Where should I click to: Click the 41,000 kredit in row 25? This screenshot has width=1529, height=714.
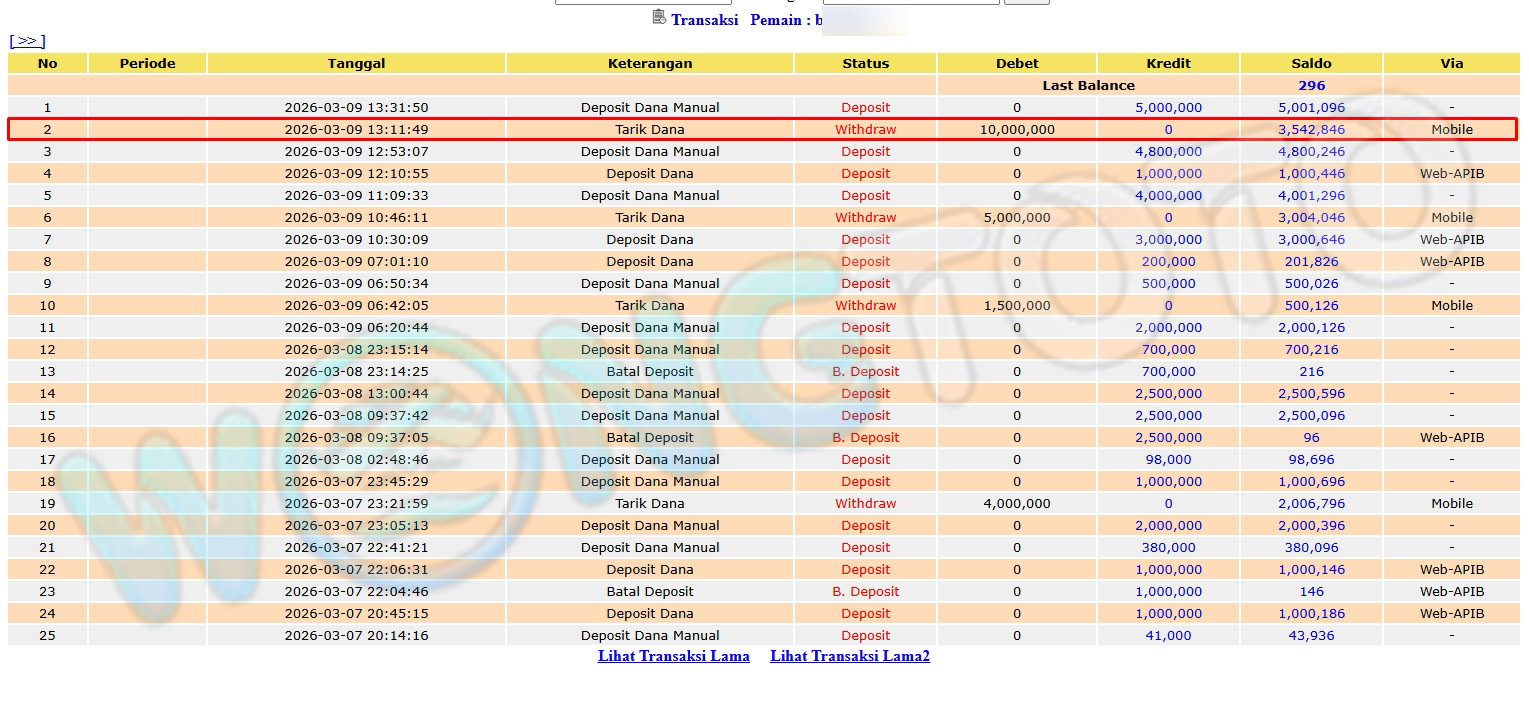1168,635
